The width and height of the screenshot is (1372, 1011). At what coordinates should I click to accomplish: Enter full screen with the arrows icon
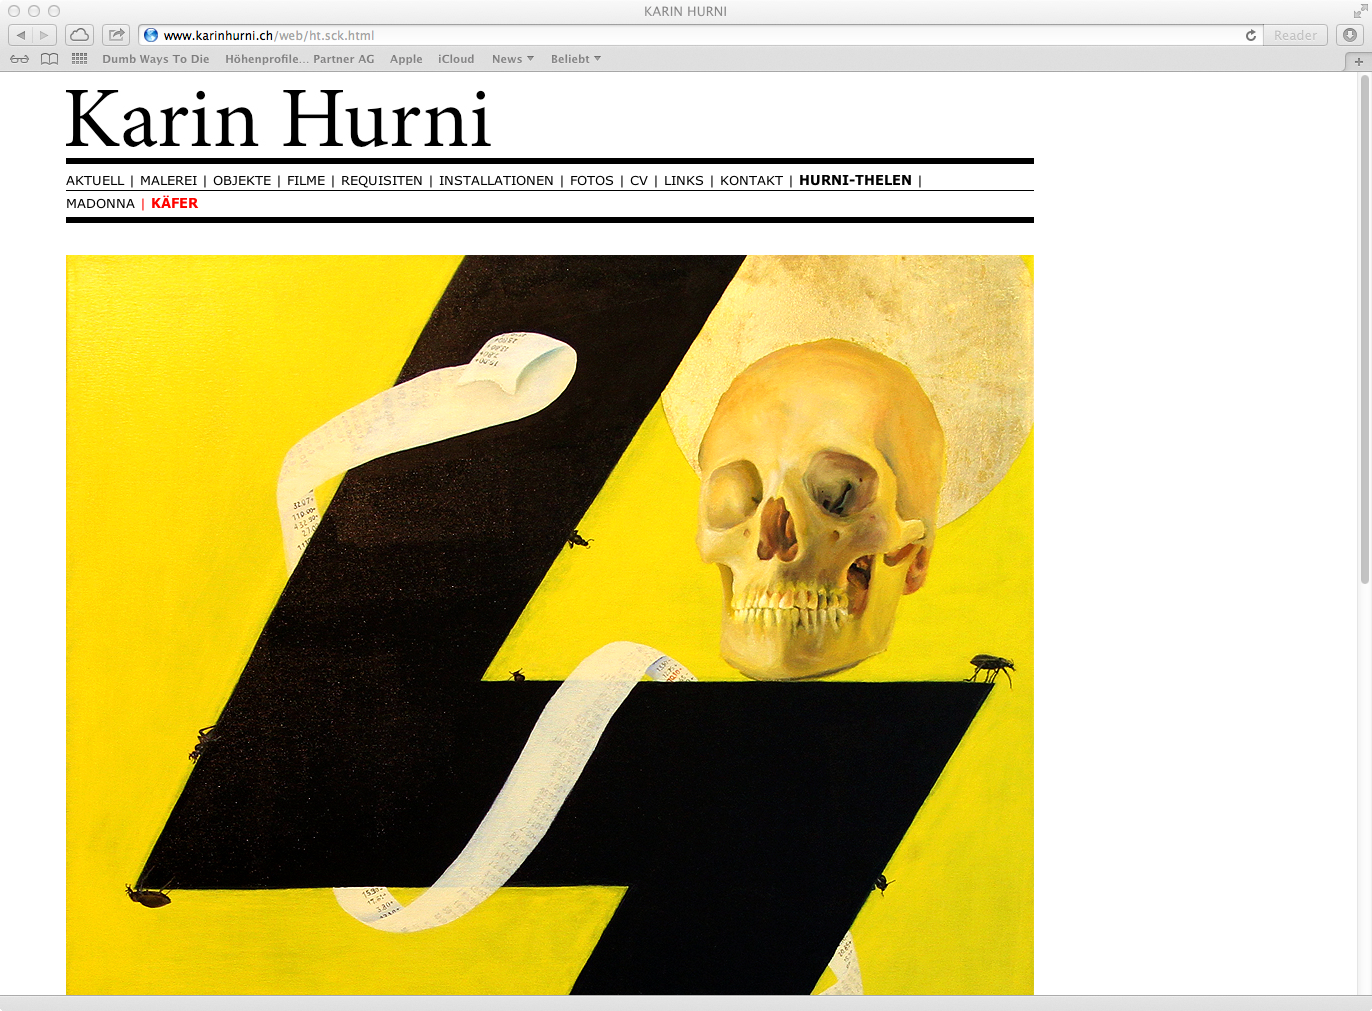1360,11
